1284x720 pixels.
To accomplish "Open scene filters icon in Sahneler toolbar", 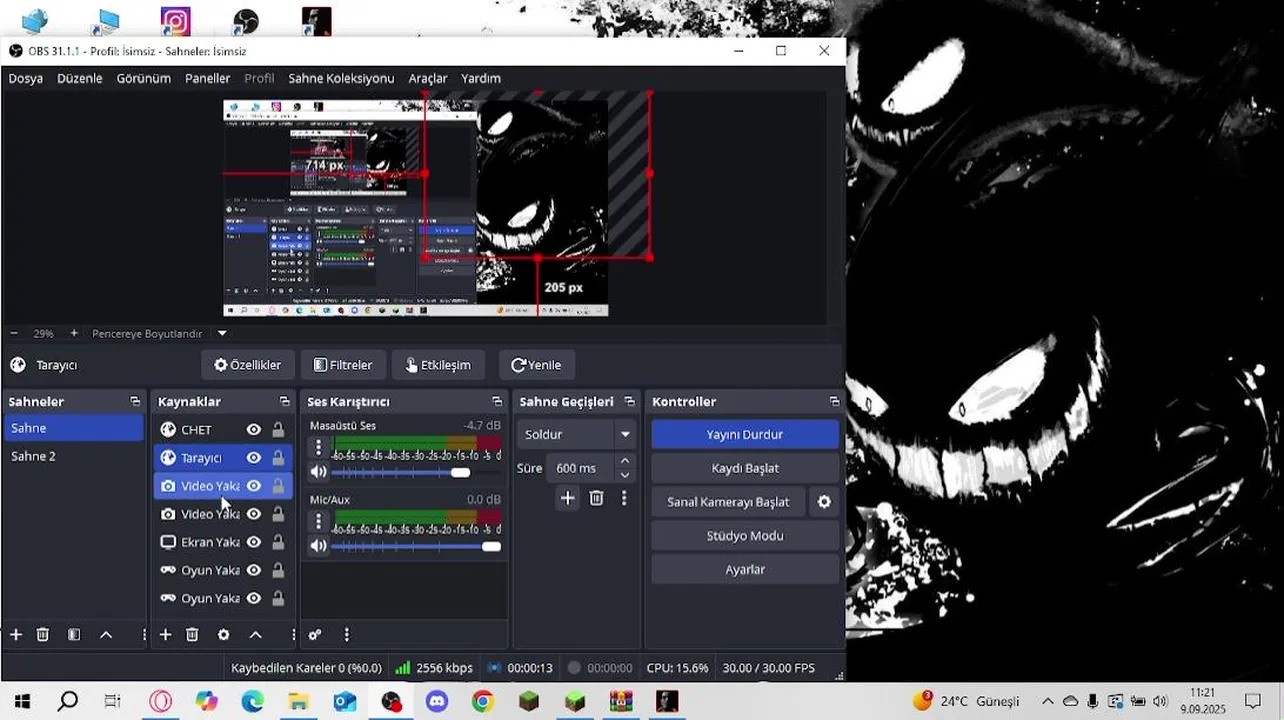I will click(74, 635).
